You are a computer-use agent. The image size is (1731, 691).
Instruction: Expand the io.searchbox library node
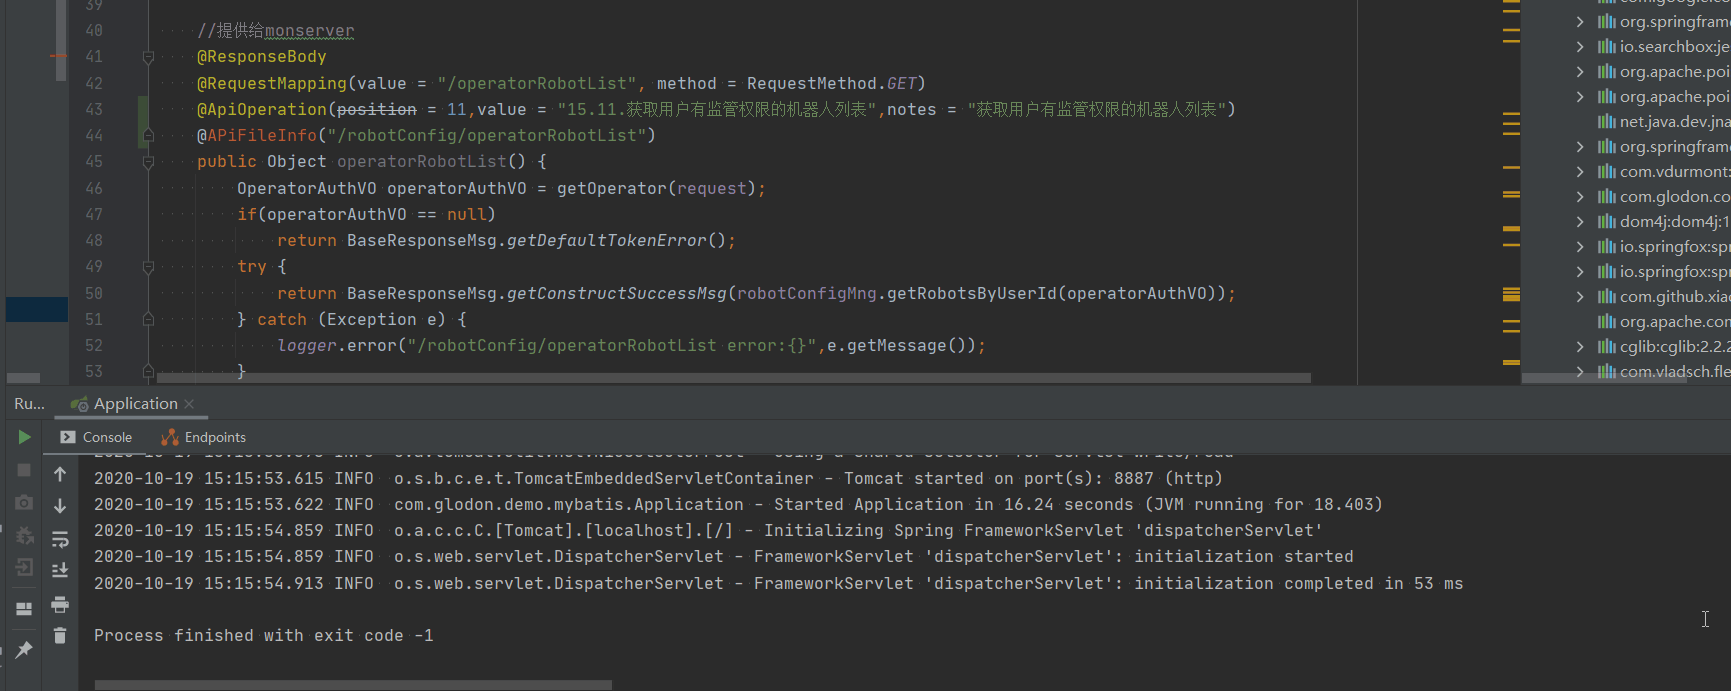click(x=1580, y=47)
